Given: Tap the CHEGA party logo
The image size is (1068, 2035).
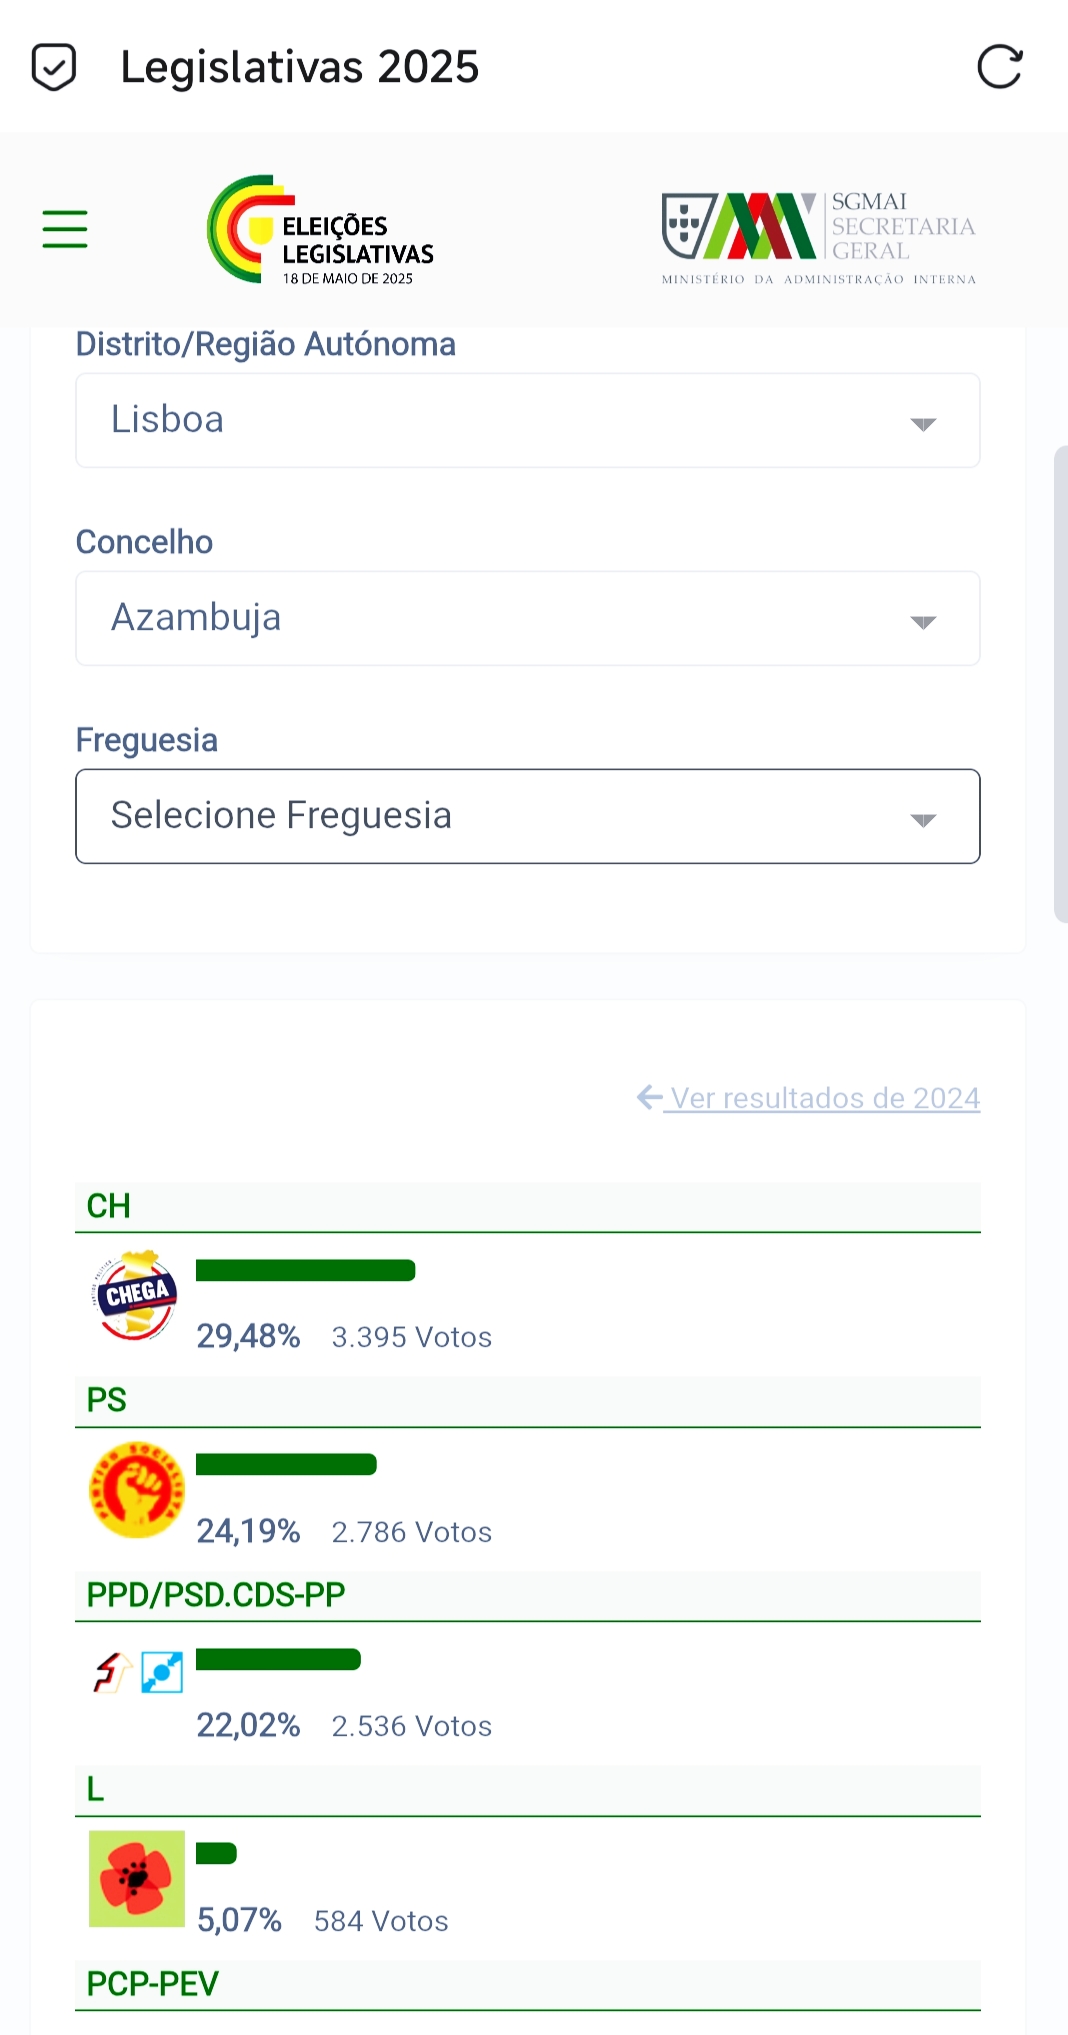Looking at the screenshot, I should click(136, 1296).
